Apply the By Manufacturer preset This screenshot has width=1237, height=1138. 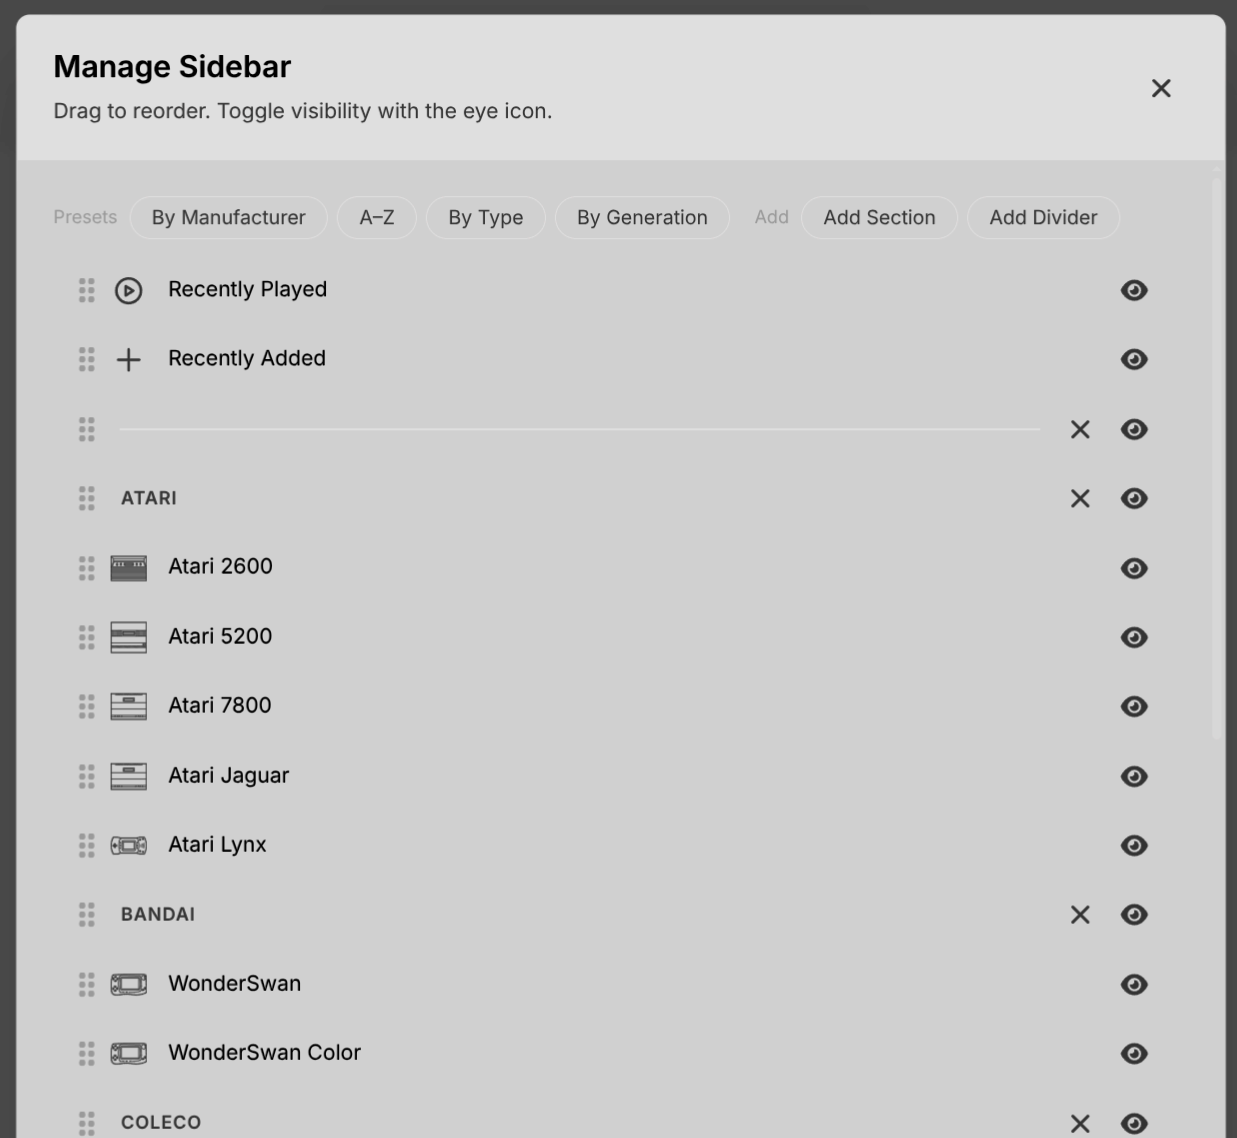coord(228,218)
